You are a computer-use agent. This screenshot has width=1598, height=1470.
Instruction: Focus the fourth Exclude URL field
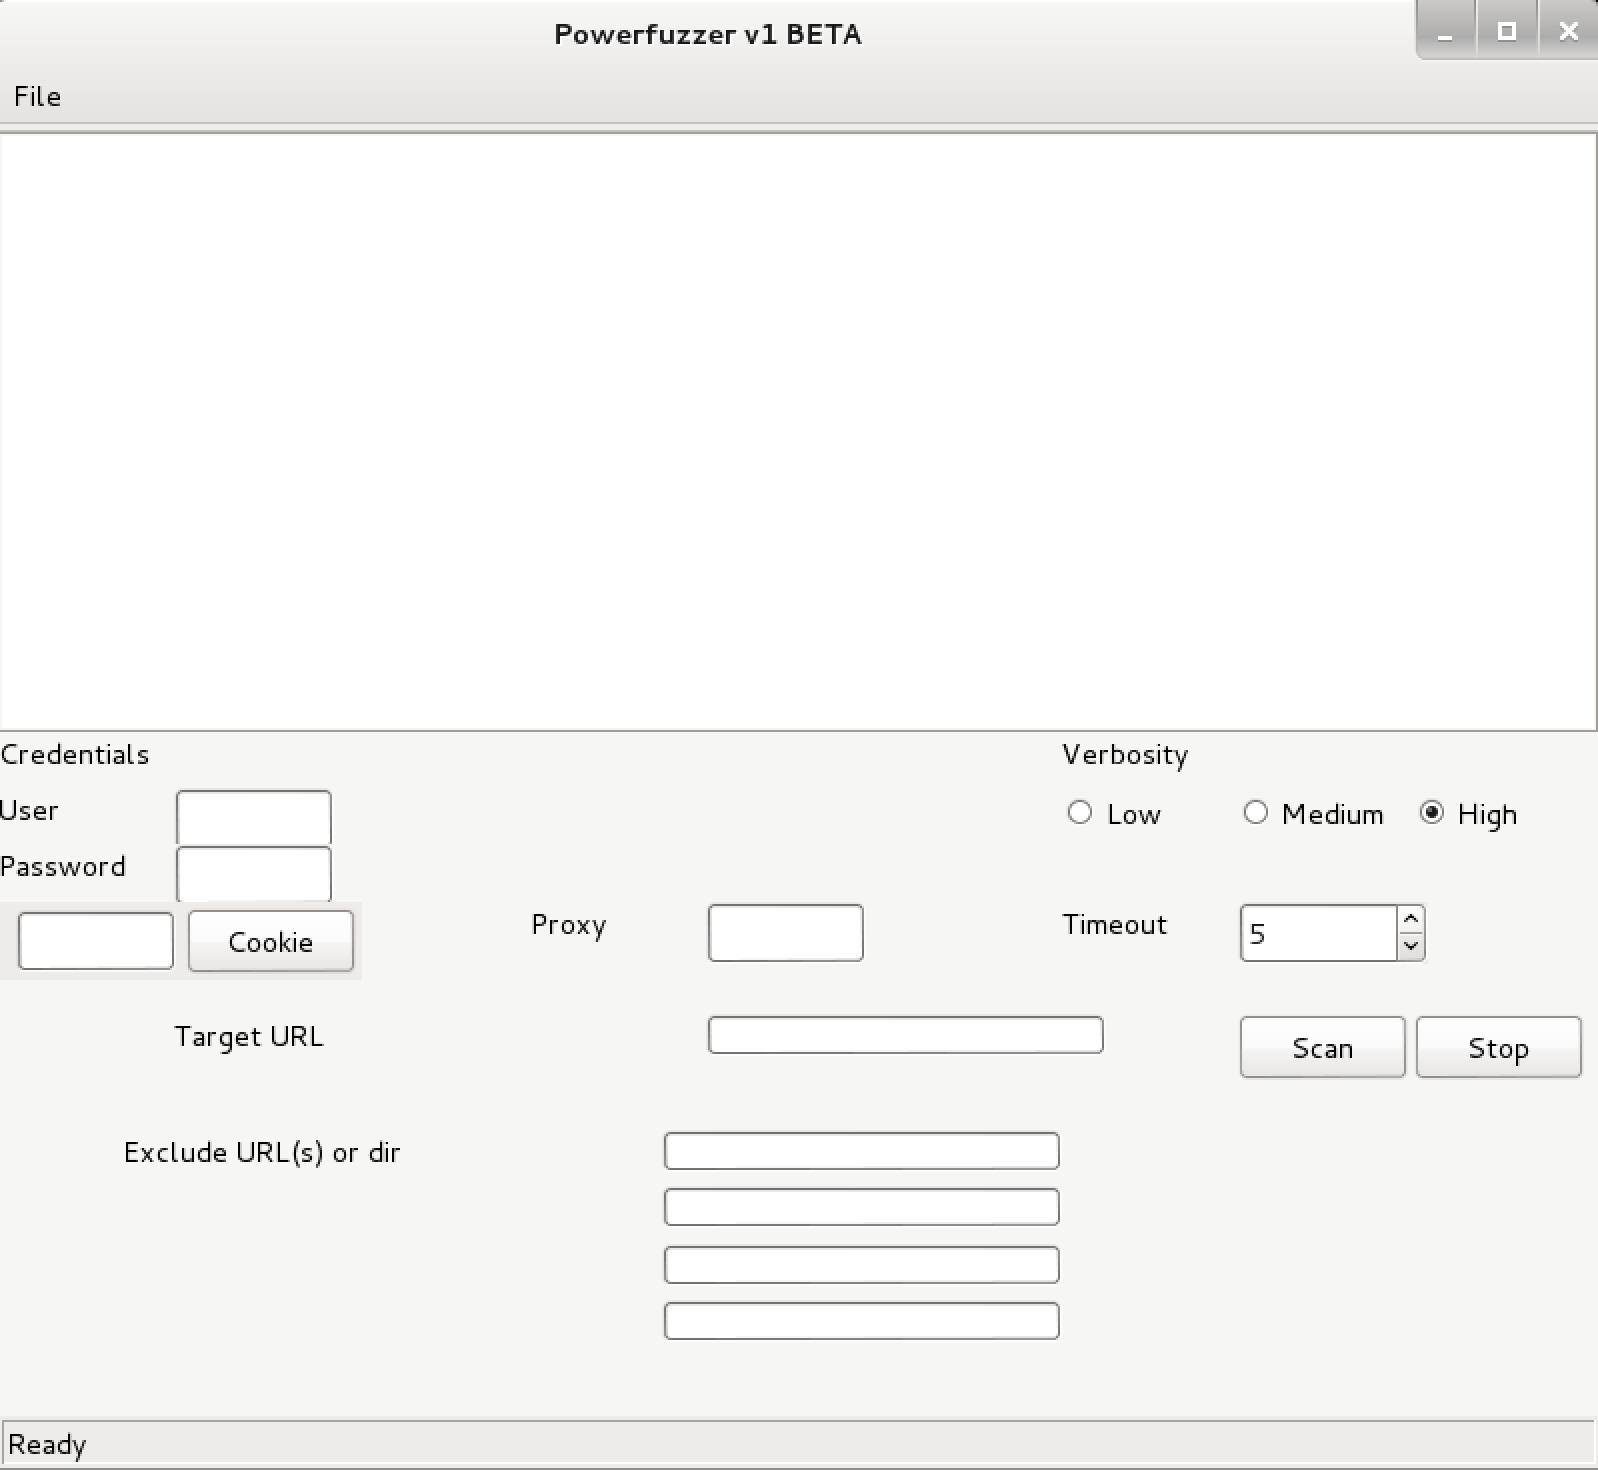pos(862,1321)
